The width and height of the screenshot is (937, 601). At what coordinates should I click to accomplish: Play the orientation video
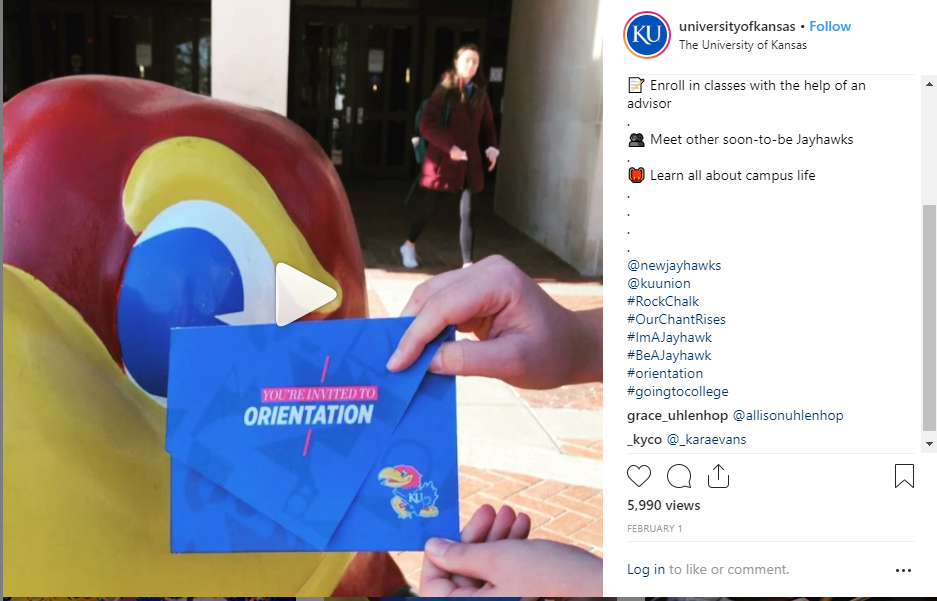point(305,294)
